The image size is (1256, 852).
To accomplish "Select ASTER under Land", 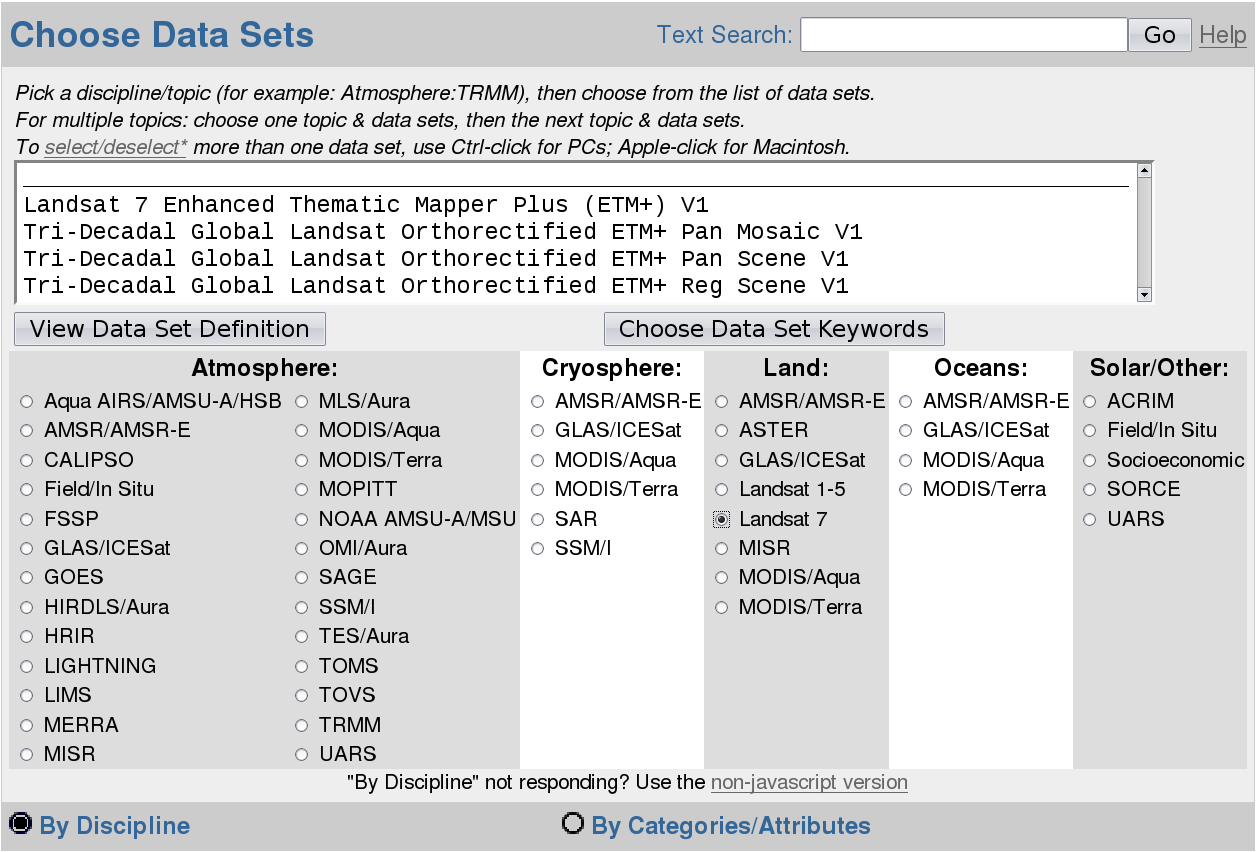I will 722,431.
